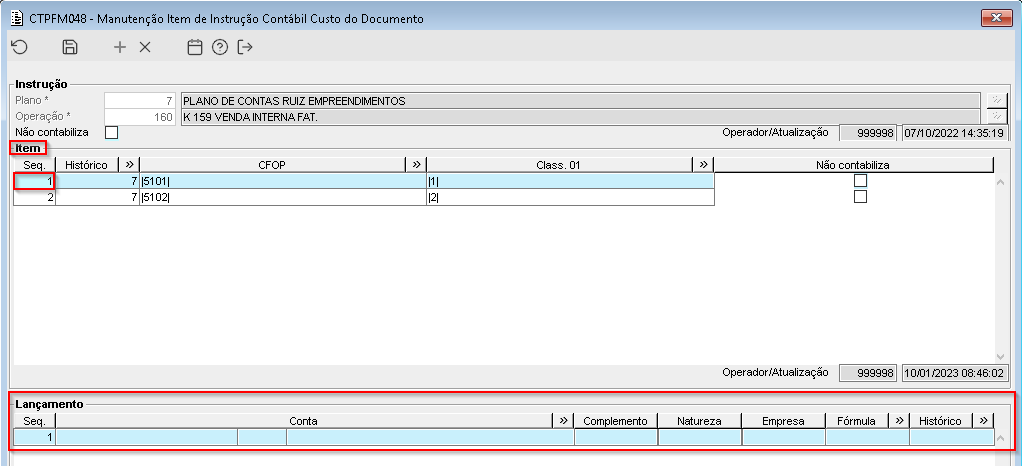Click the empty Natureza cell in Lançamento row 1
This screenshot has height=466, width=1022.
[699, 437]
